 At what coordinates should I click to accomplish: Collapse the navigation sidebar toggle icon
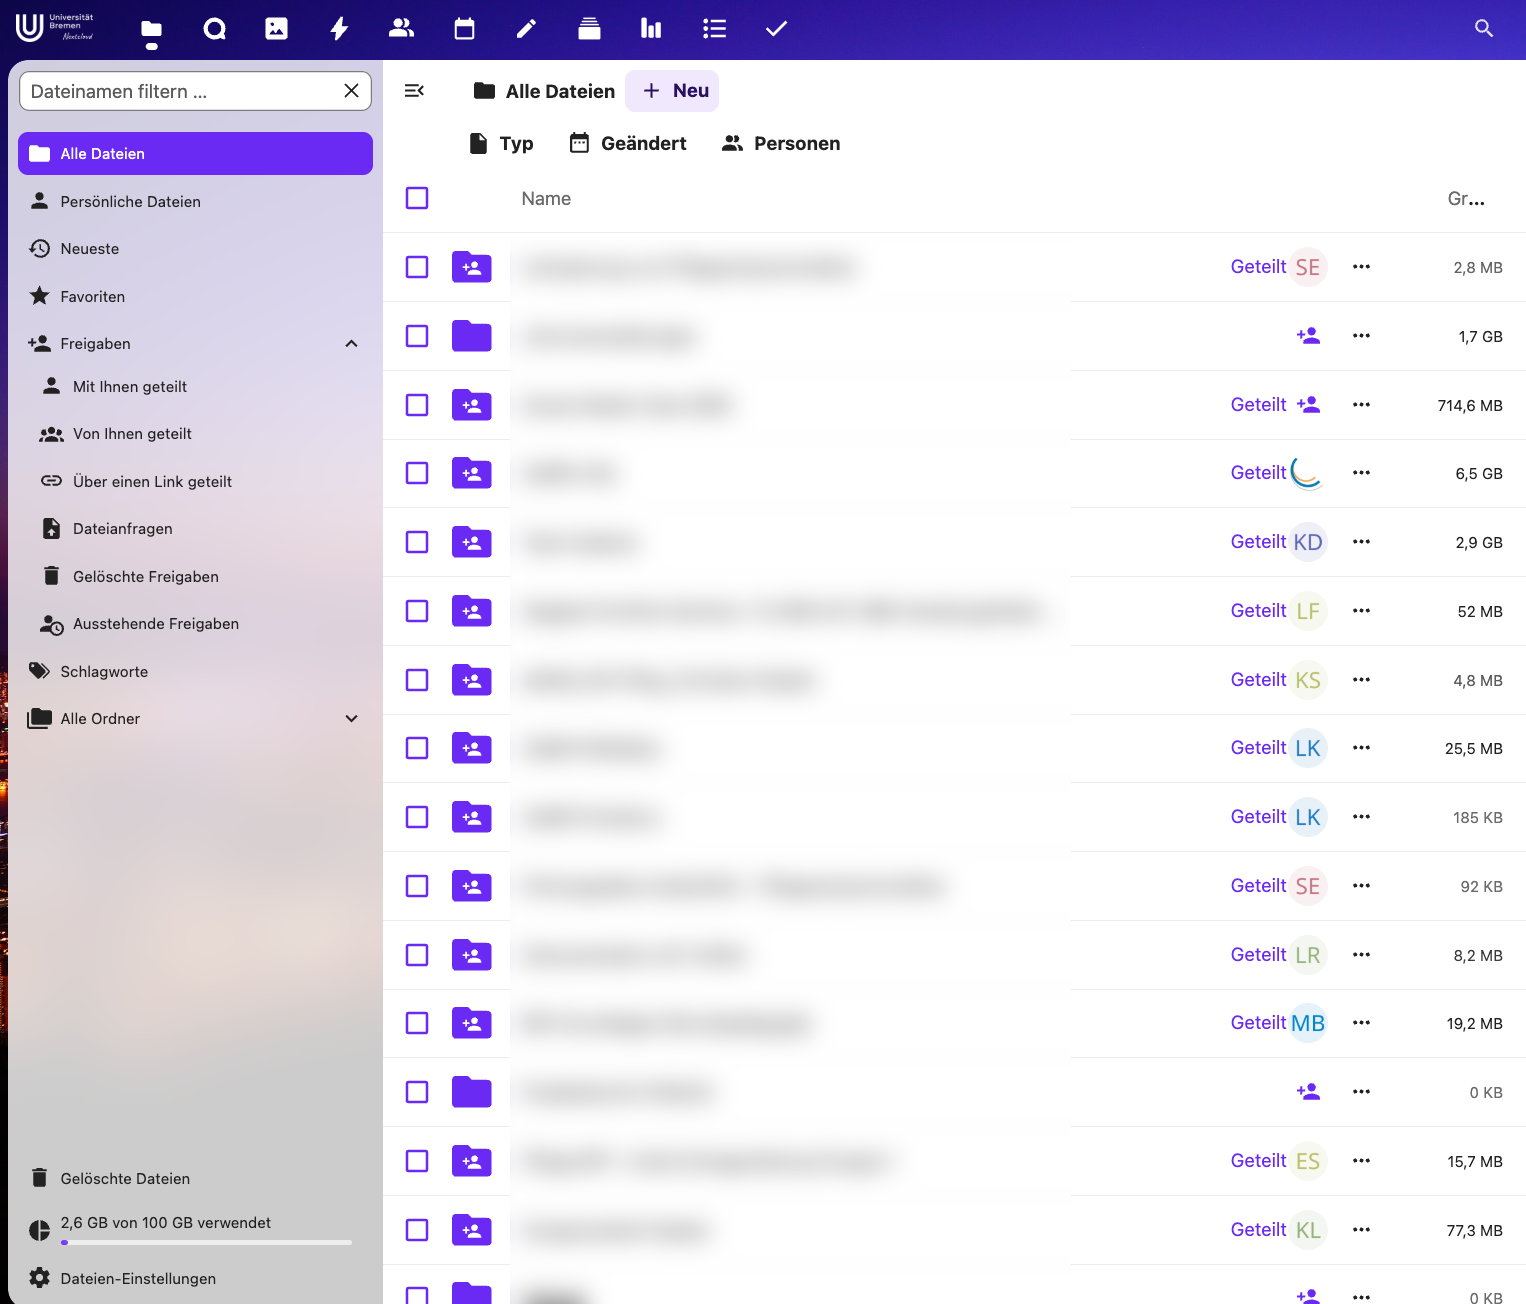(x=414, y=91)
